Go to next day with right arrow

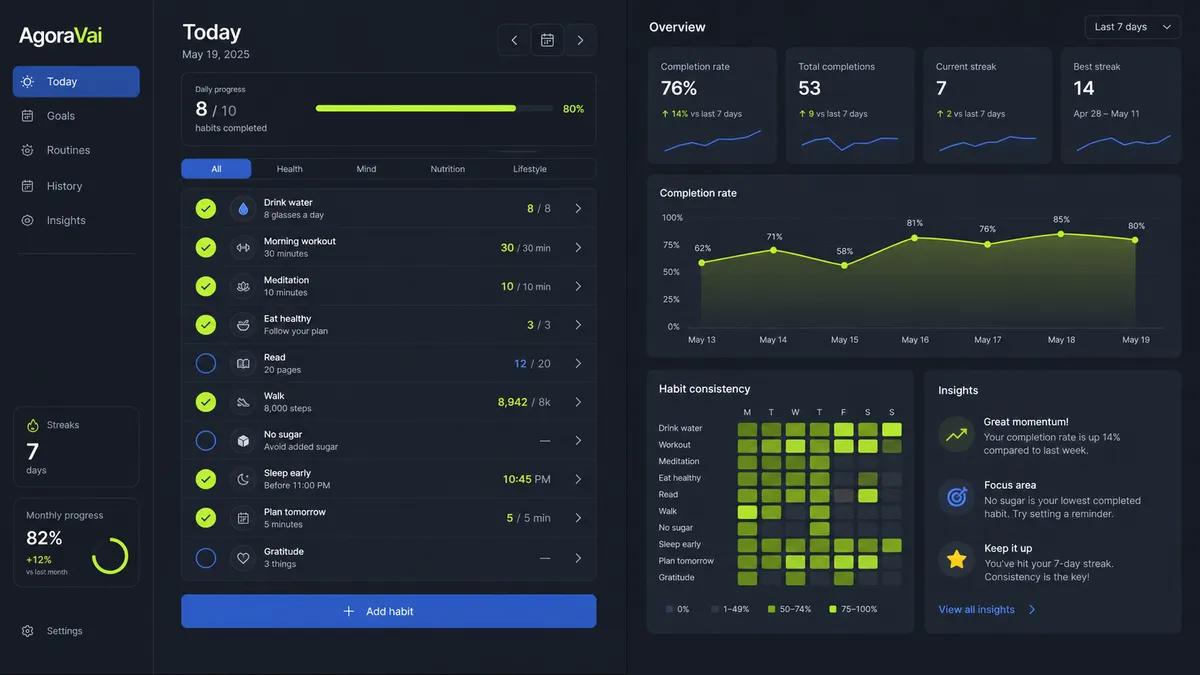click(x=580, y=40)
